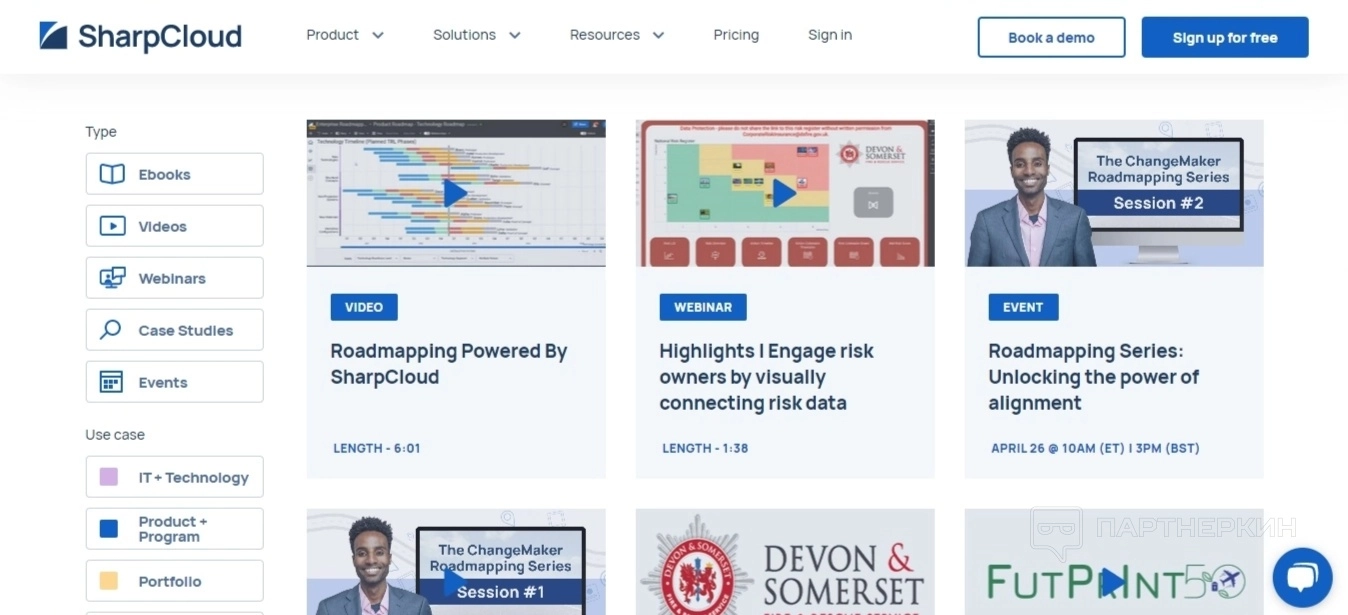
Task: Play the Roadmapping Powered By SharpCloud video
Action: 455,193
